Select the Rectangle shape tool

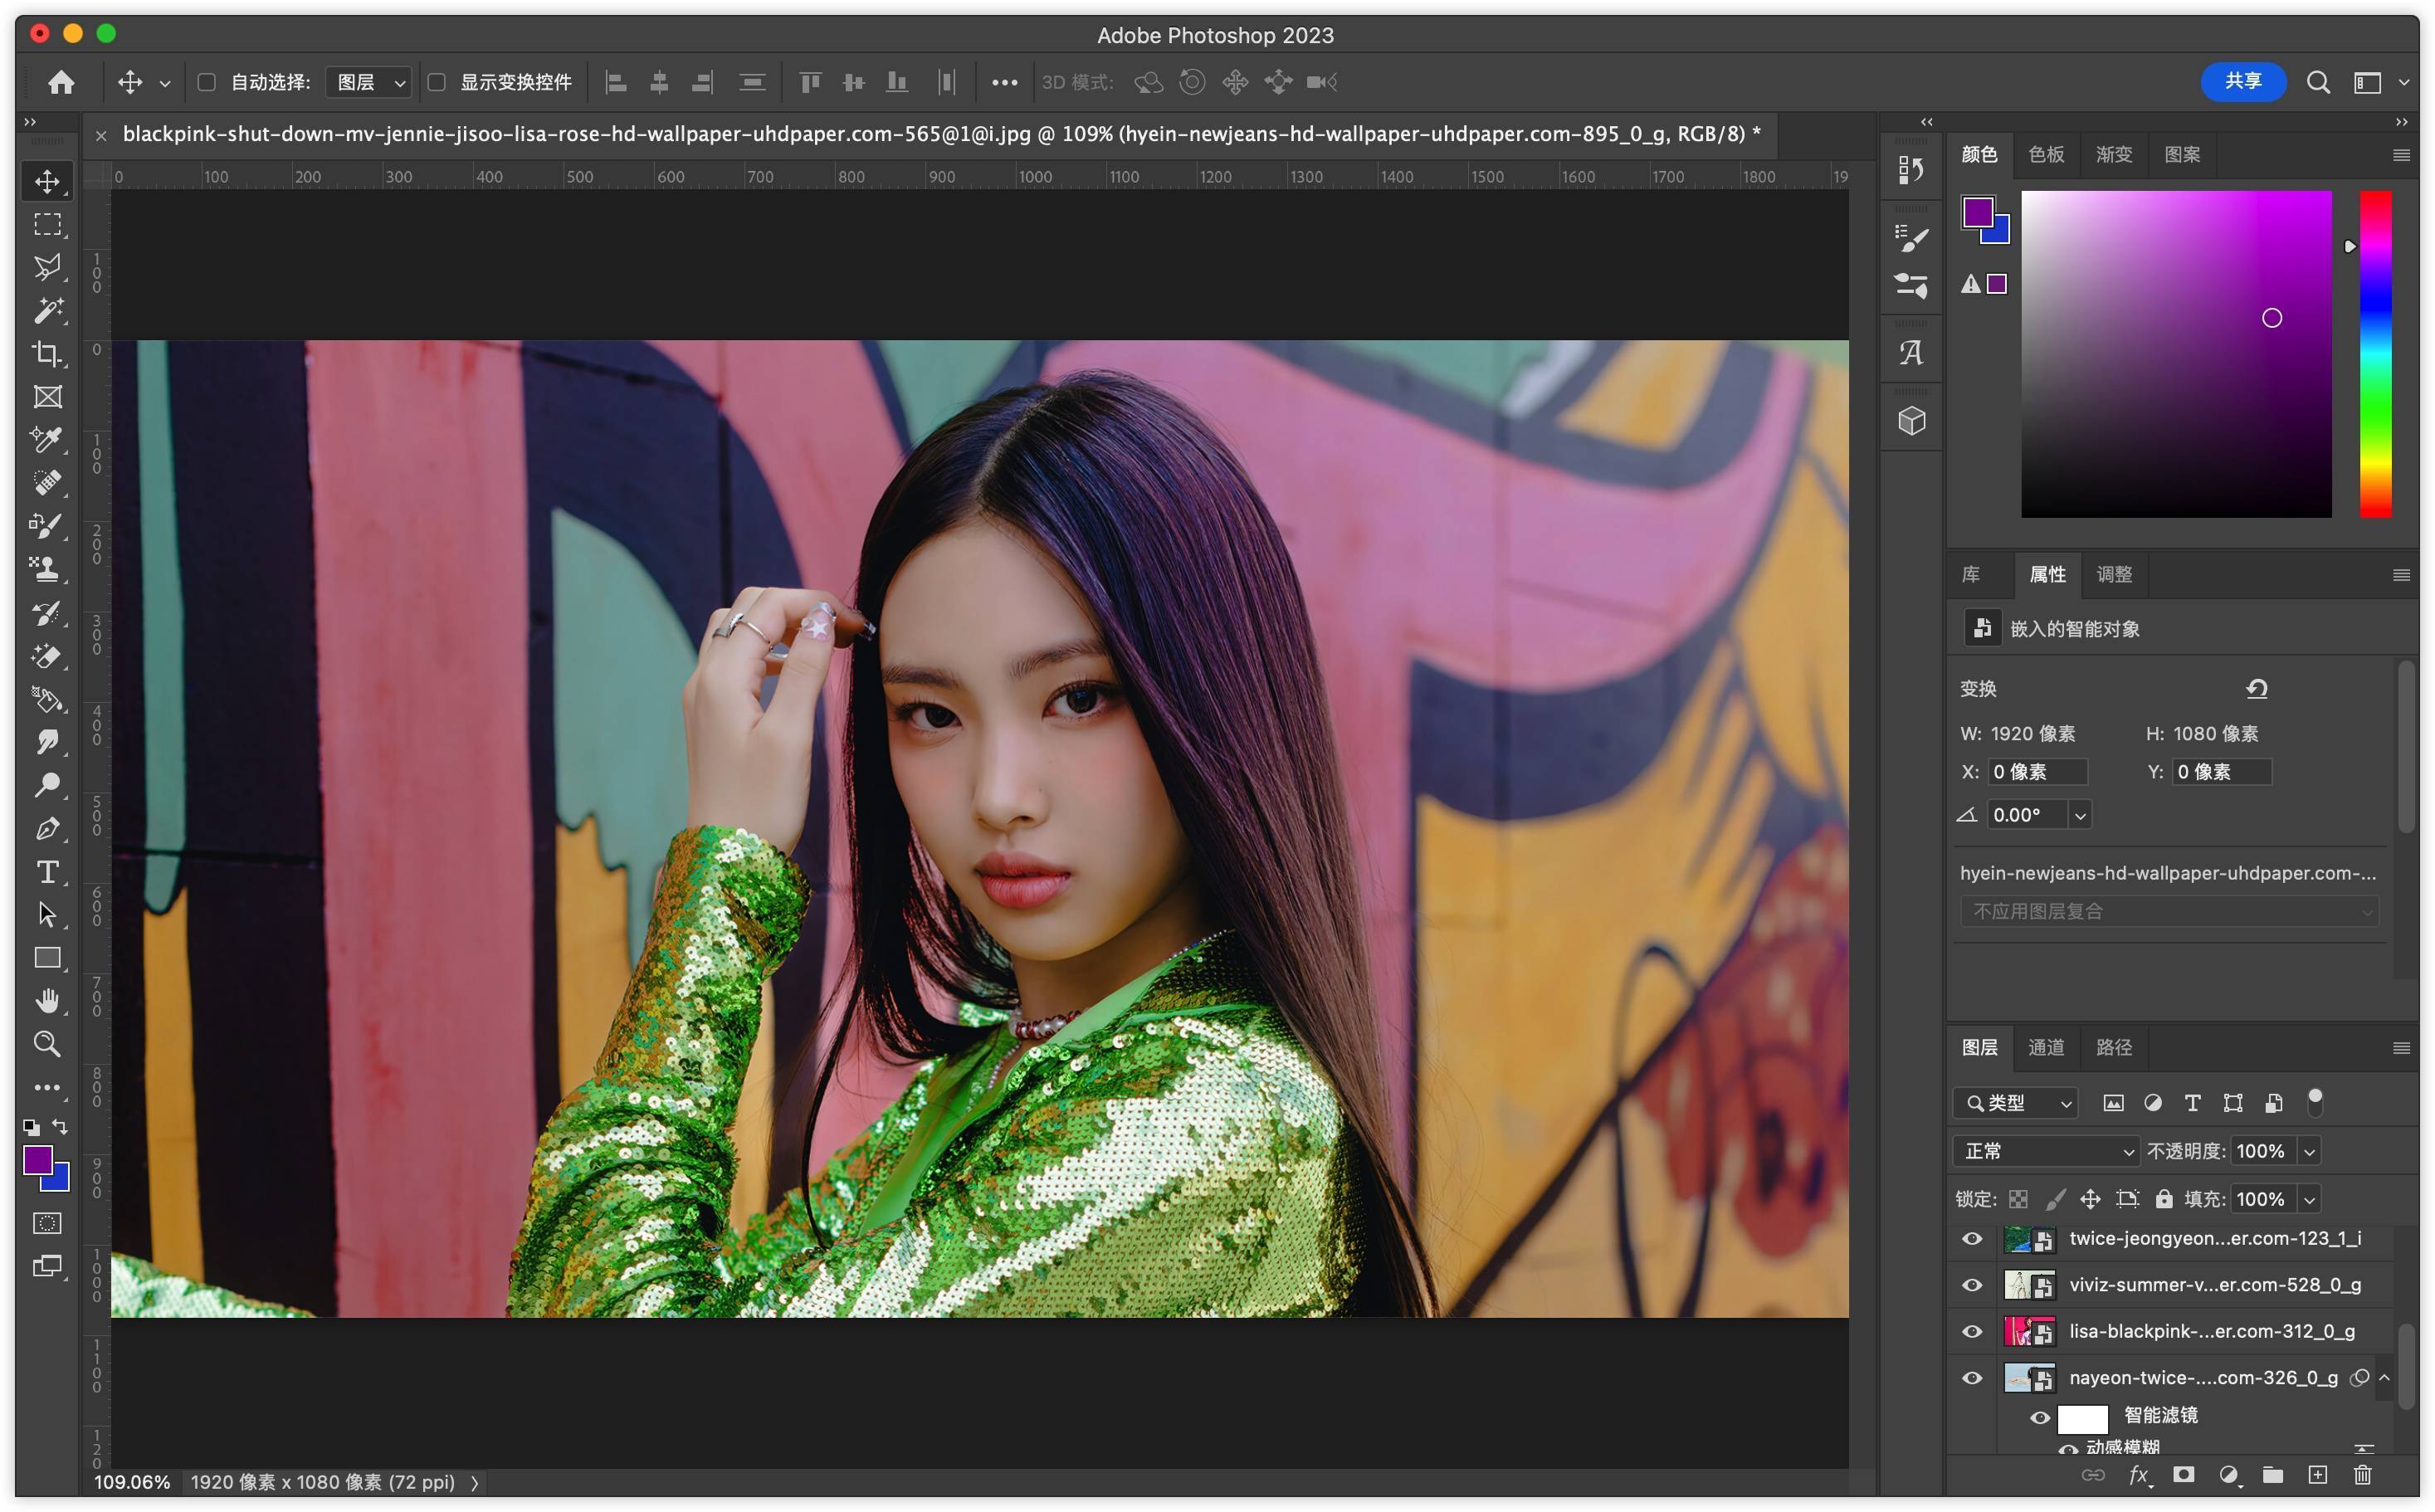(x=47, y=957)
